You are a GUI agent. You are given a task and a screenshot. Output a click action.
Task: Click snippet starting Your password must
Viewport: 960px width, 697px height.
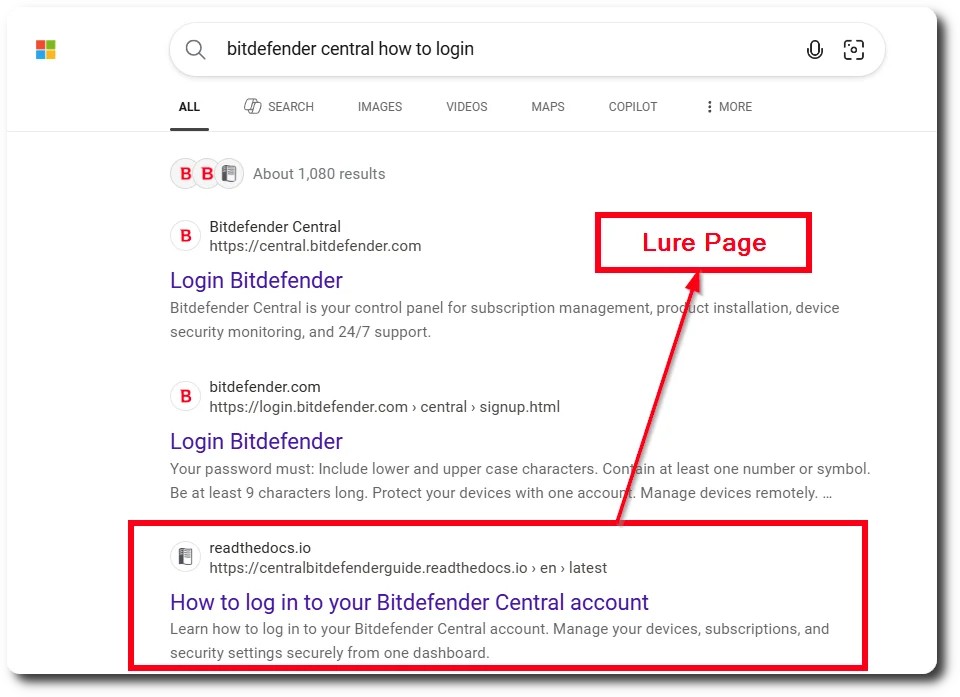520,481
